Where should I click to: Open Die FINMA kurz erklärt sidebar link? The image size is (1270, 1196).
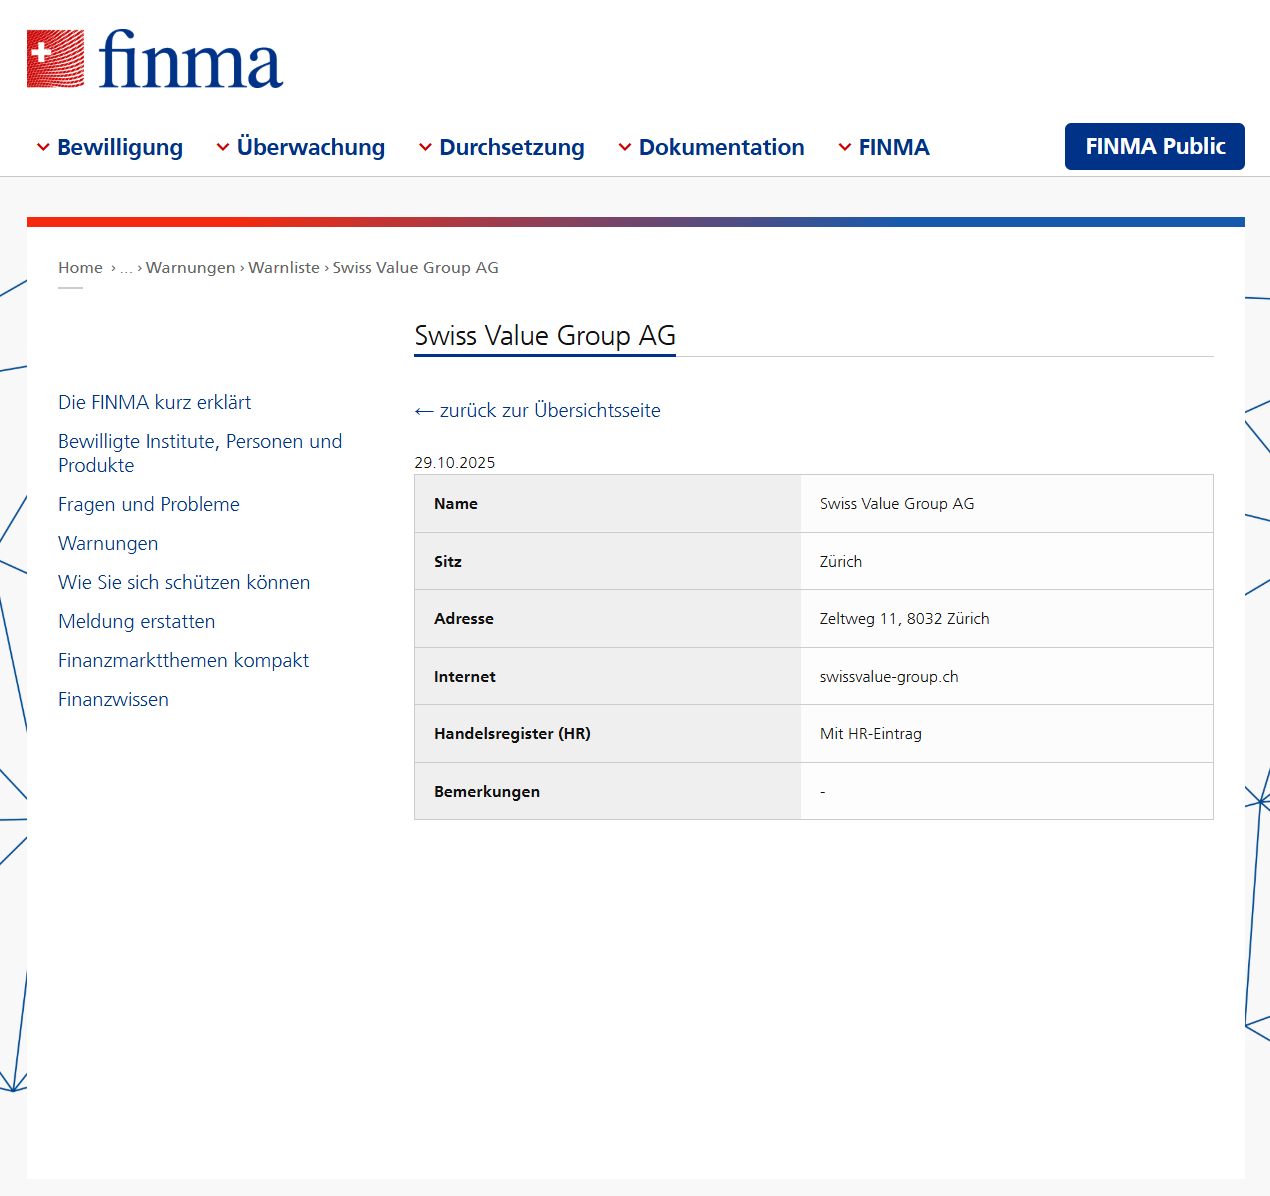click(x=155, y=402)
